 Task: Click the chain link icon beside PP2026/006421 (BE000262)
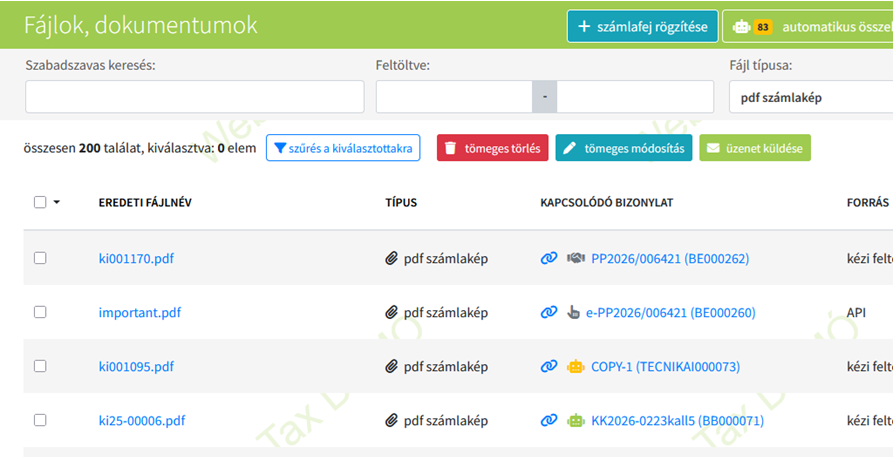pos(548,259)
